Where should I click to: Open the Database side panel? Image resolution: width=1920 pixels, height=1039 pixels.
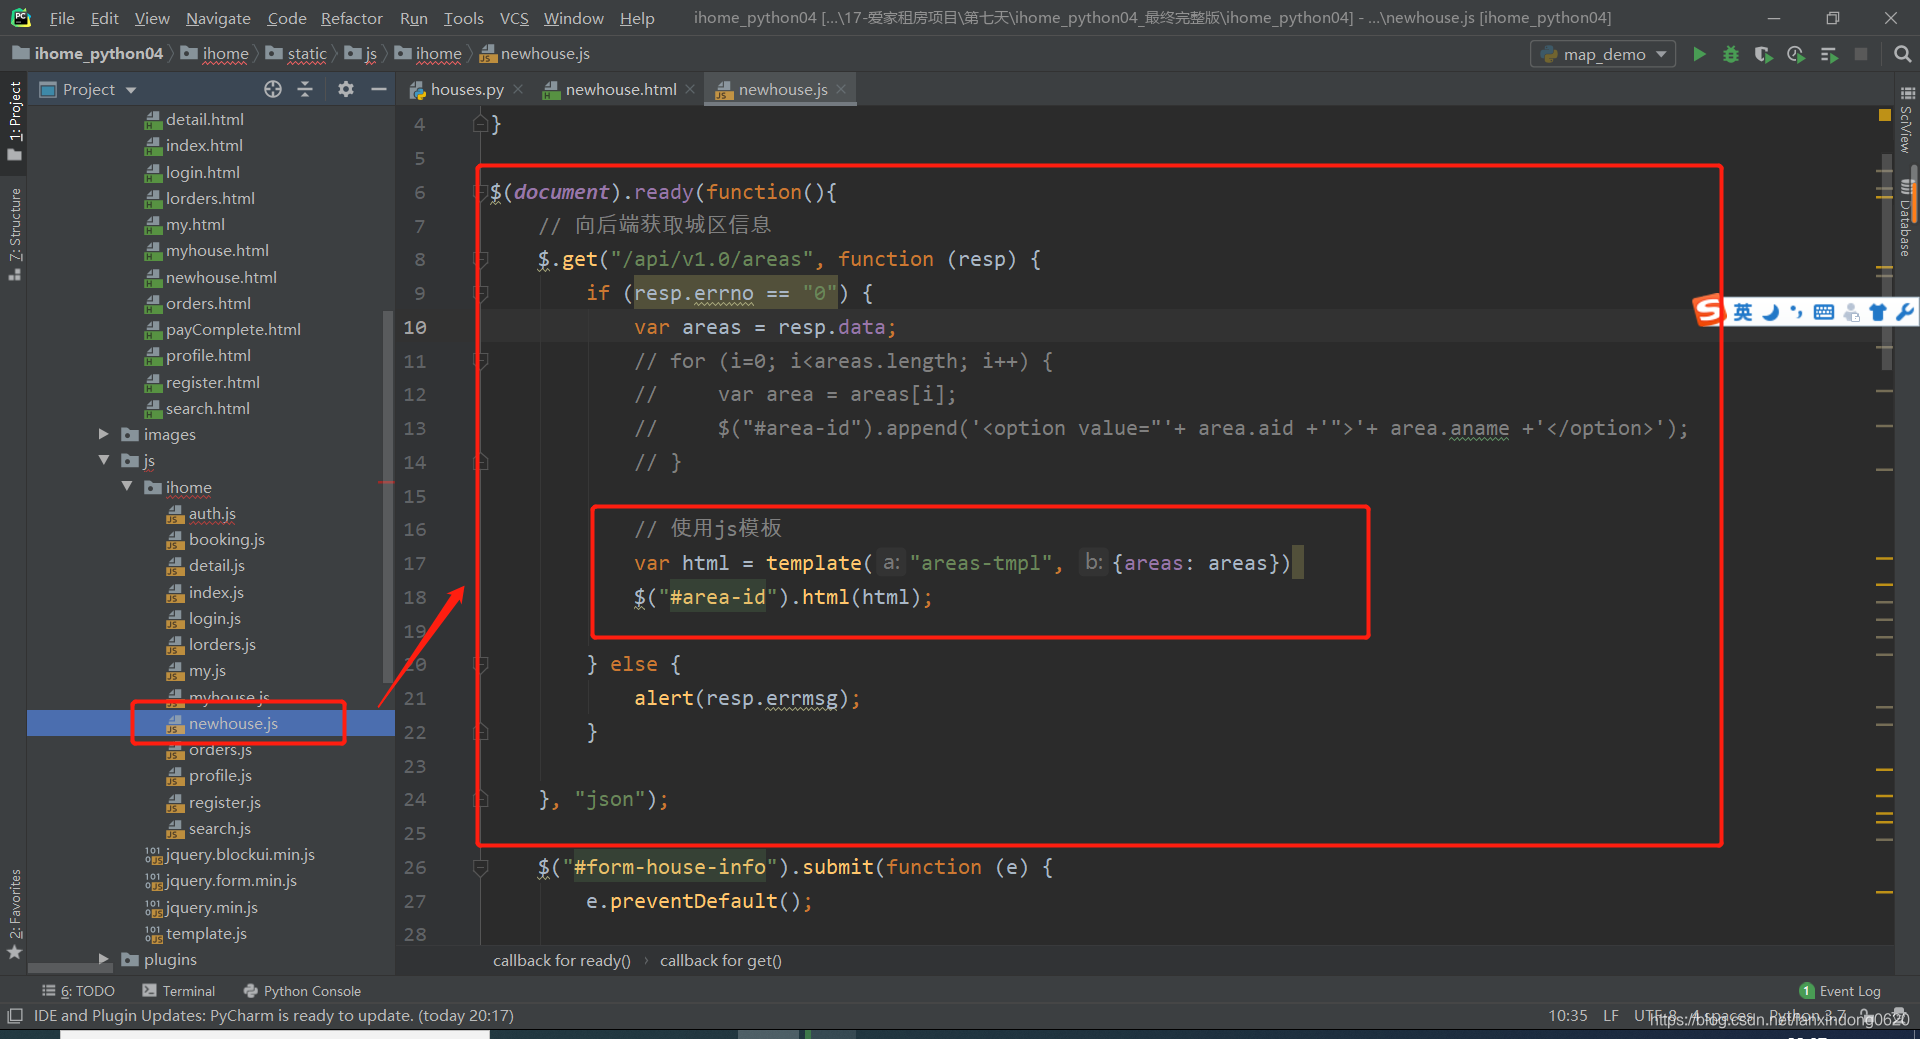1906,218
